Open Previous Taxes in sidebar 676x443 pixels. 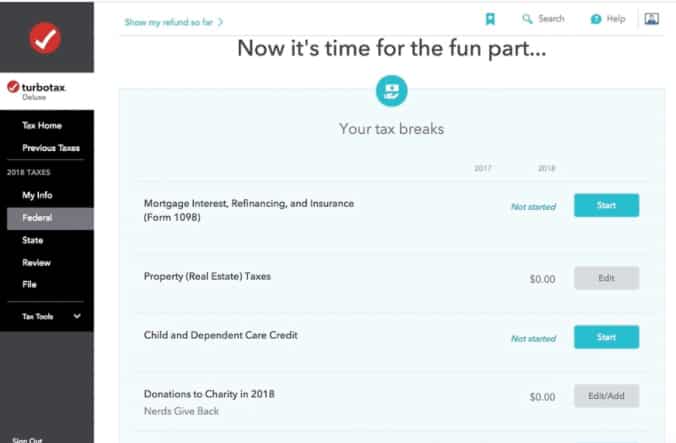51,148
